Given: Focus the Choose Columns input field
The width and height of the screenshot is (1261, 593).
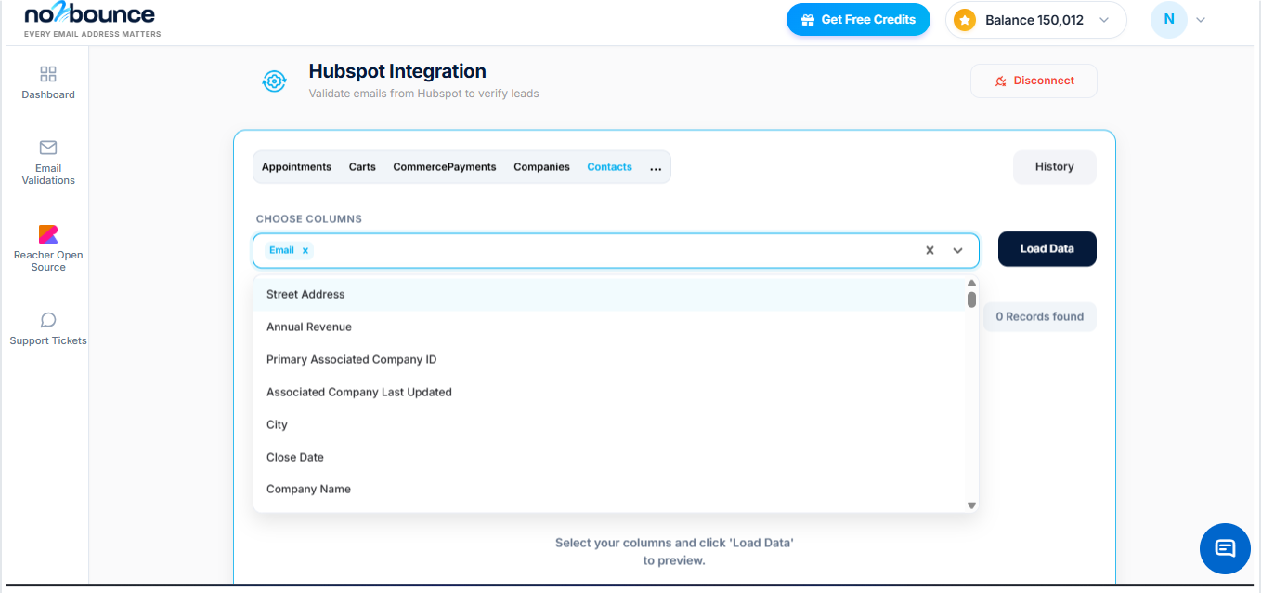Looking at the screenshot, I should [x=615, y=250].
